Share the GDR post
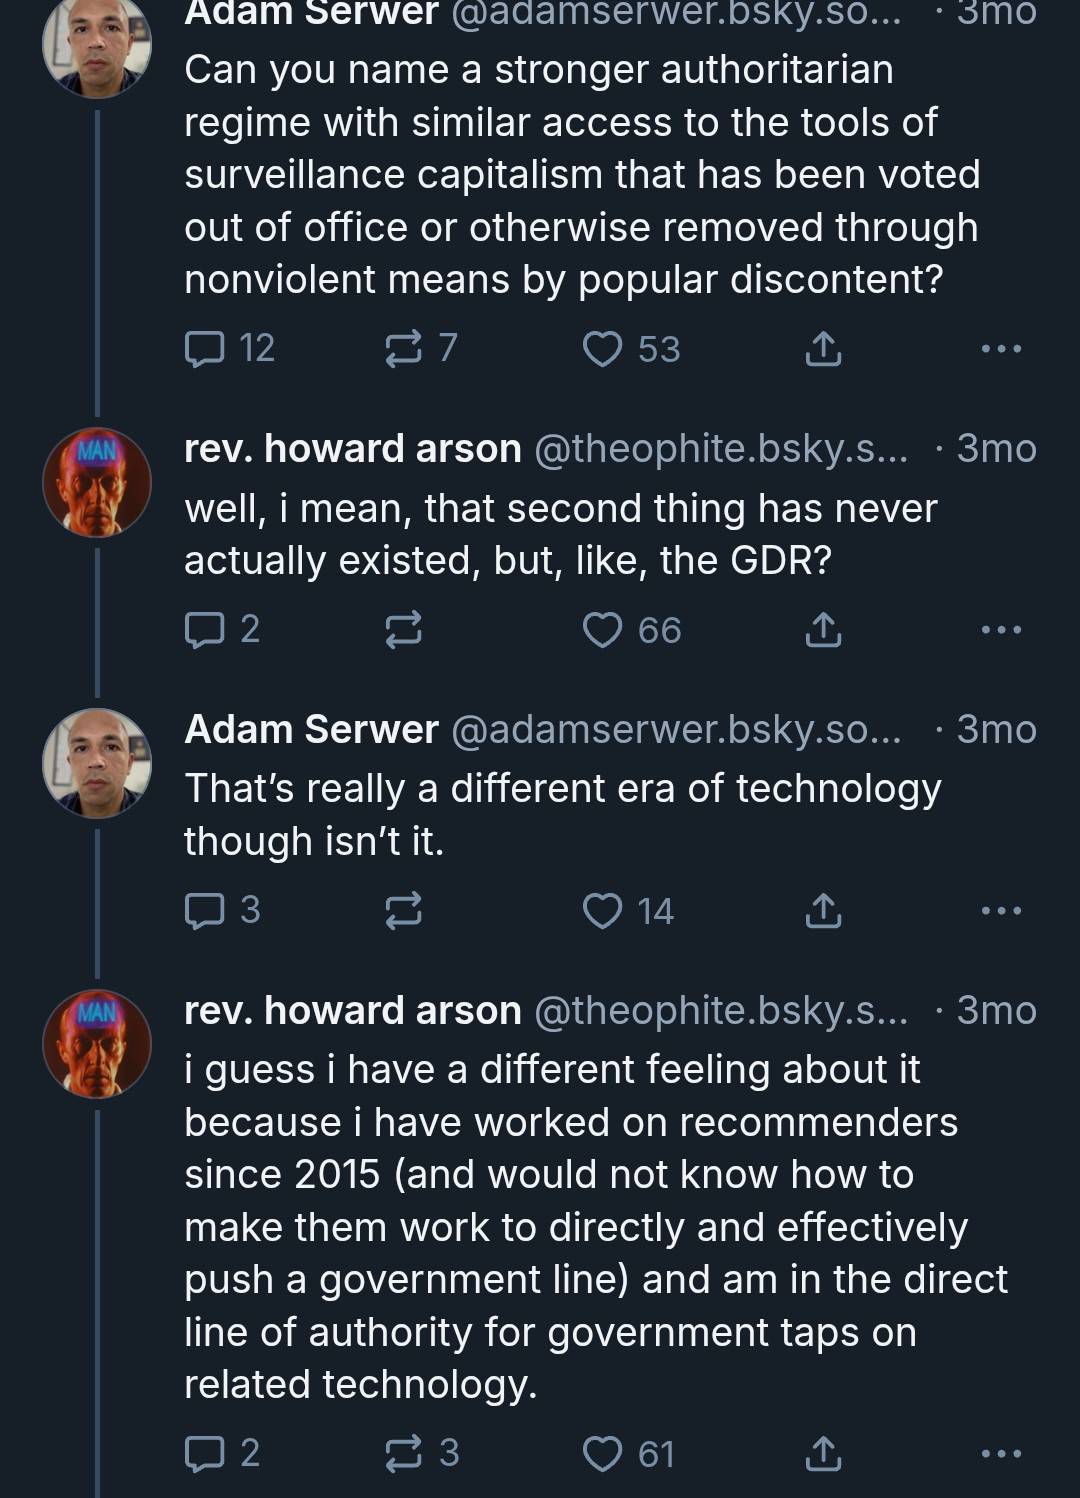The width and height of the screenshot is (1080, 1498). click(x=822, y=630)
